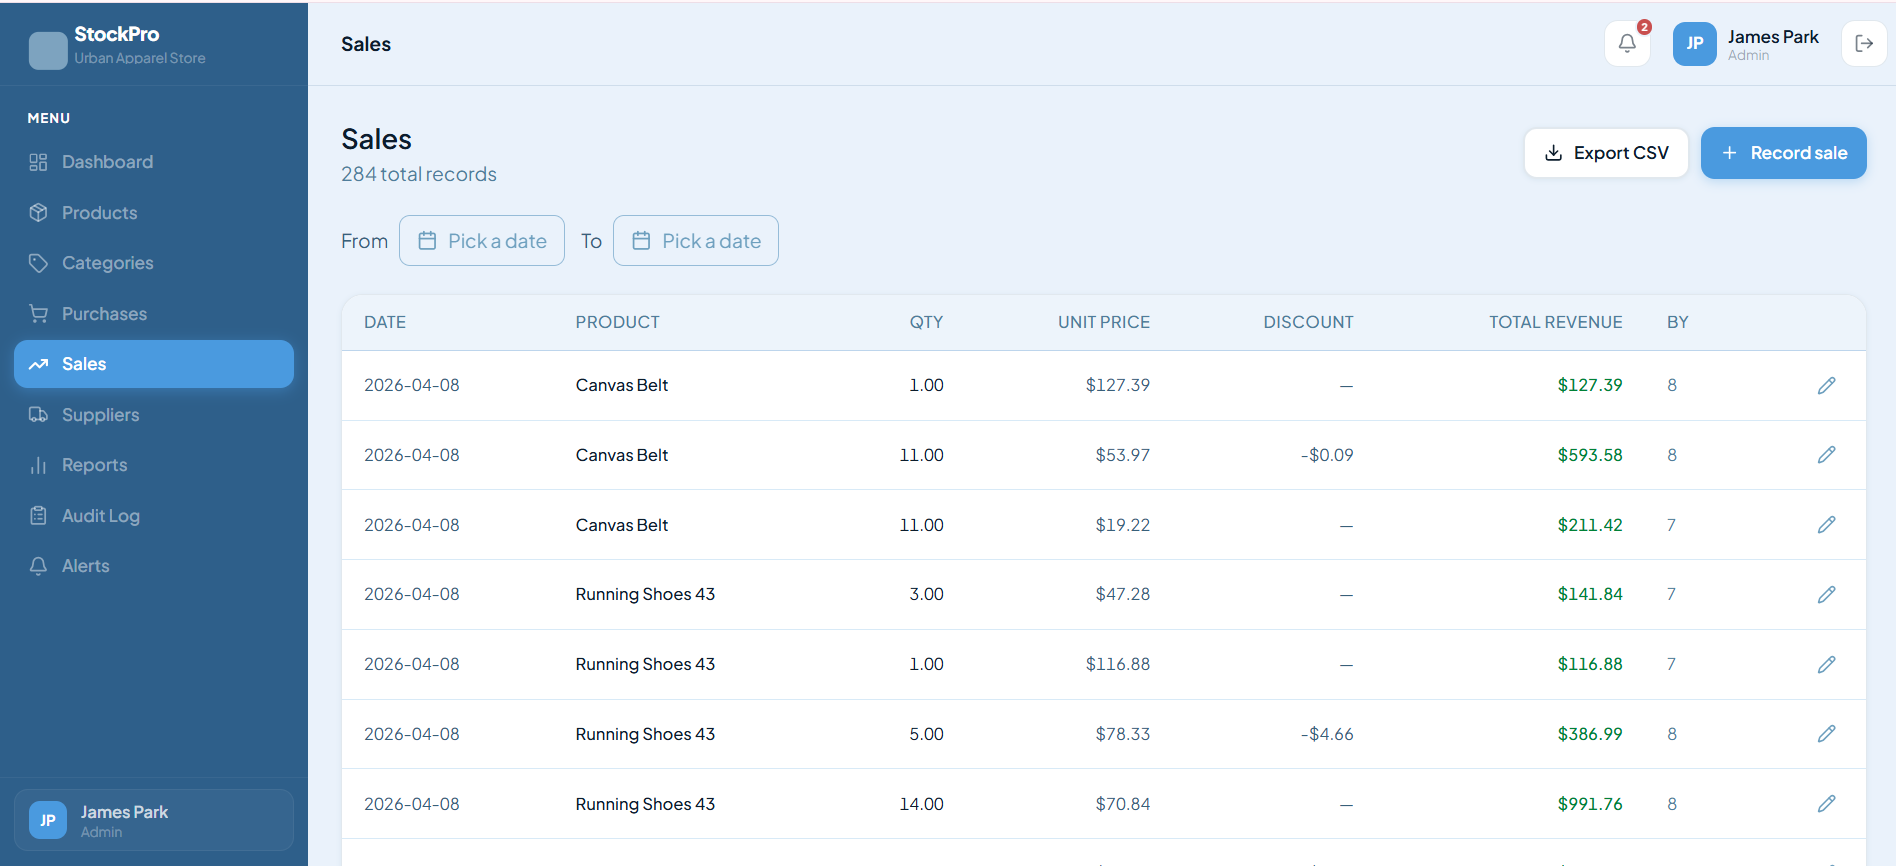The image size is (1896, 866).
Task: Click the Total Revenue column header
Action: (1555, 322)
